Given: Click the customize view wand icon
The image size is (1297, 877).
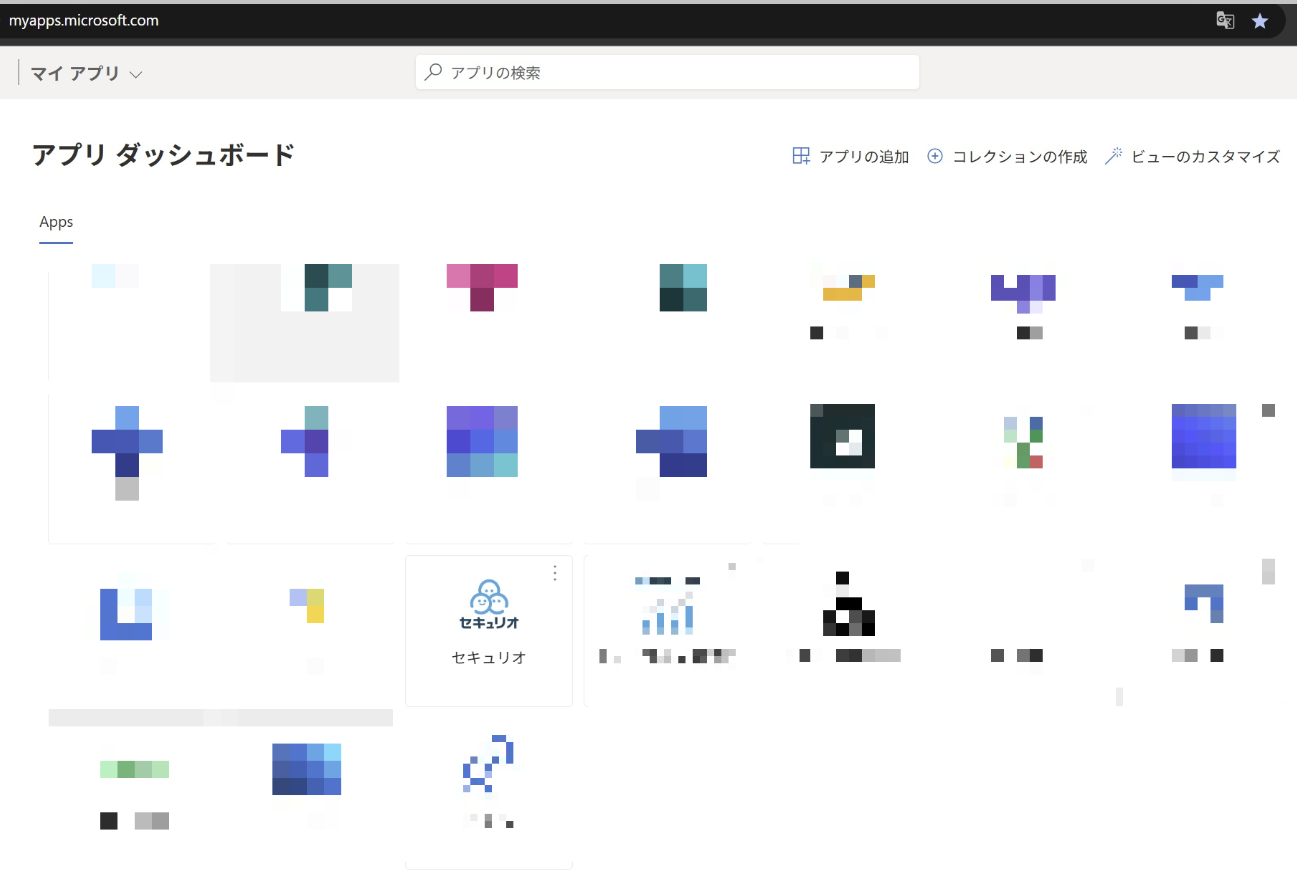Looking at the screenshot, I should coord(1113,157).
